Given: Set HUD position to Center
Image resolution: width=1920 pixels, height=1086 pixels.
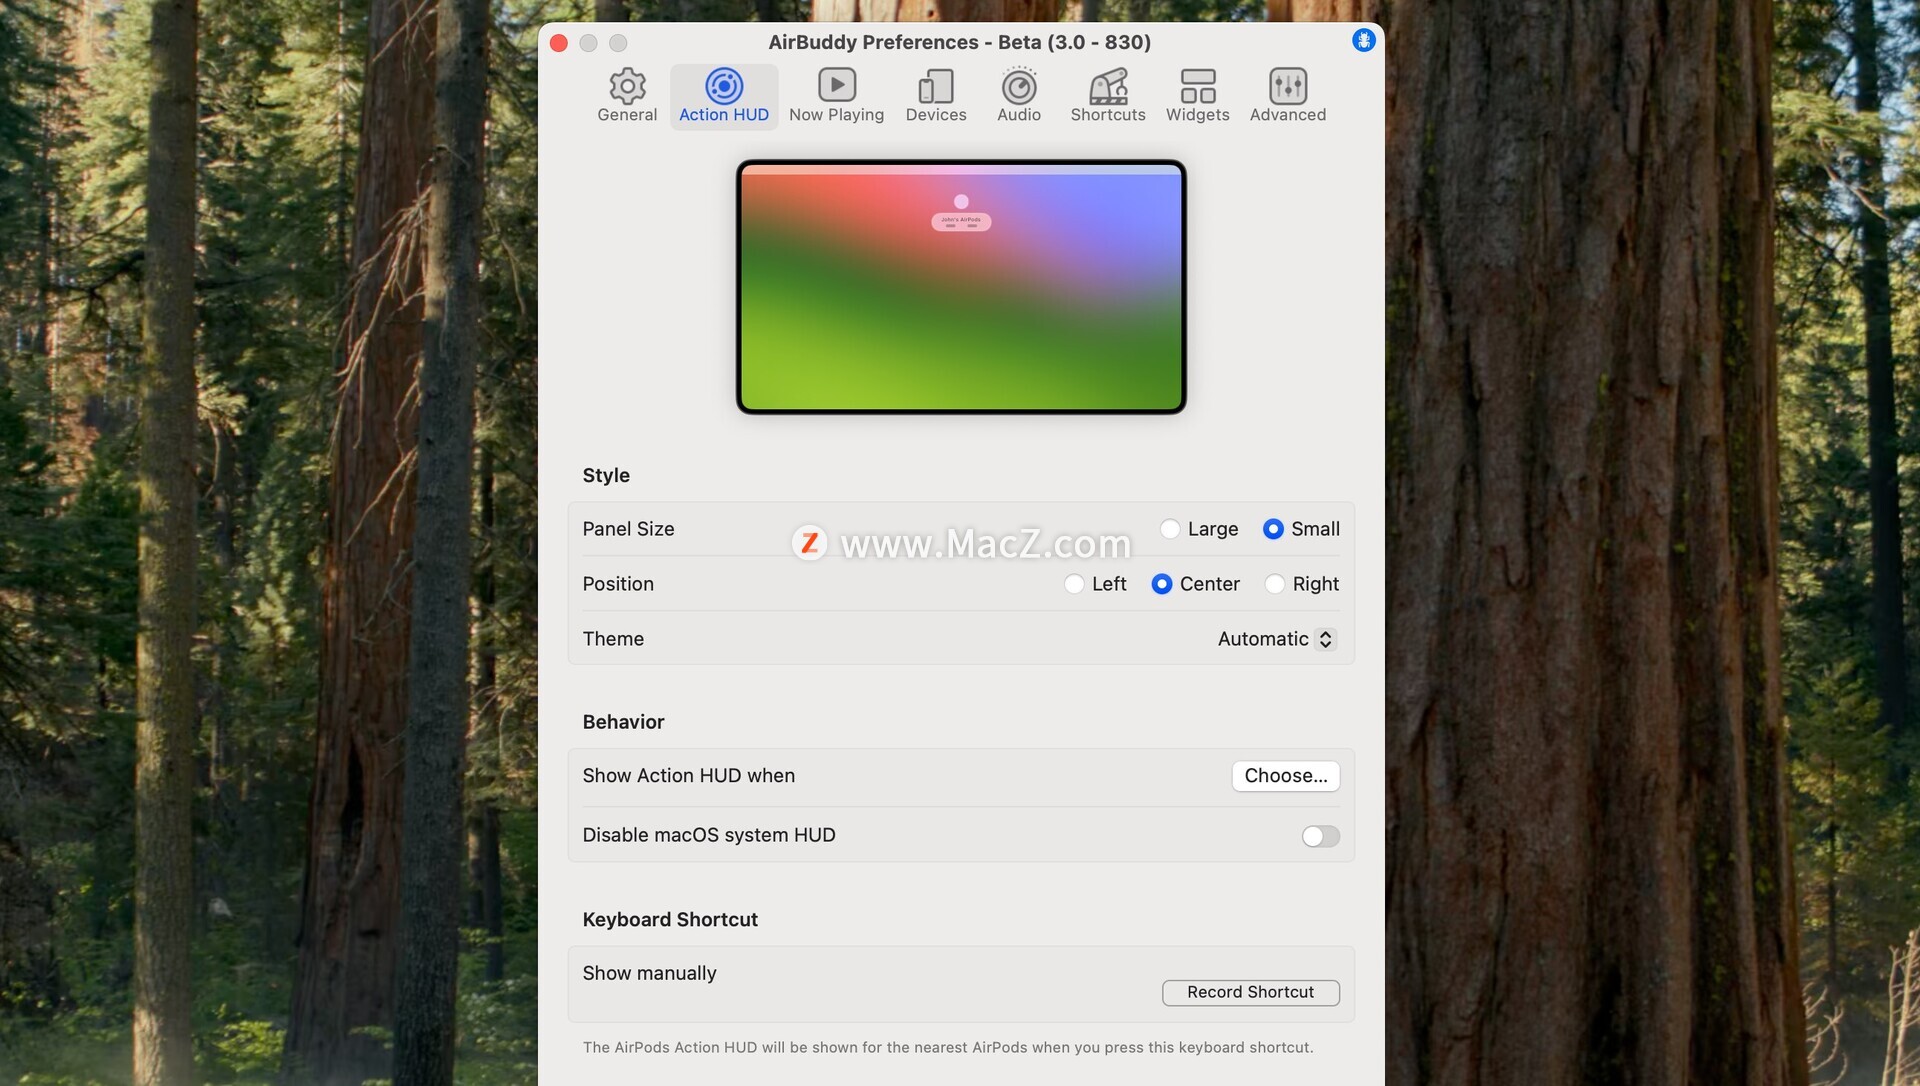Looking at the screenshot, I should click(x=1162, y=584).
